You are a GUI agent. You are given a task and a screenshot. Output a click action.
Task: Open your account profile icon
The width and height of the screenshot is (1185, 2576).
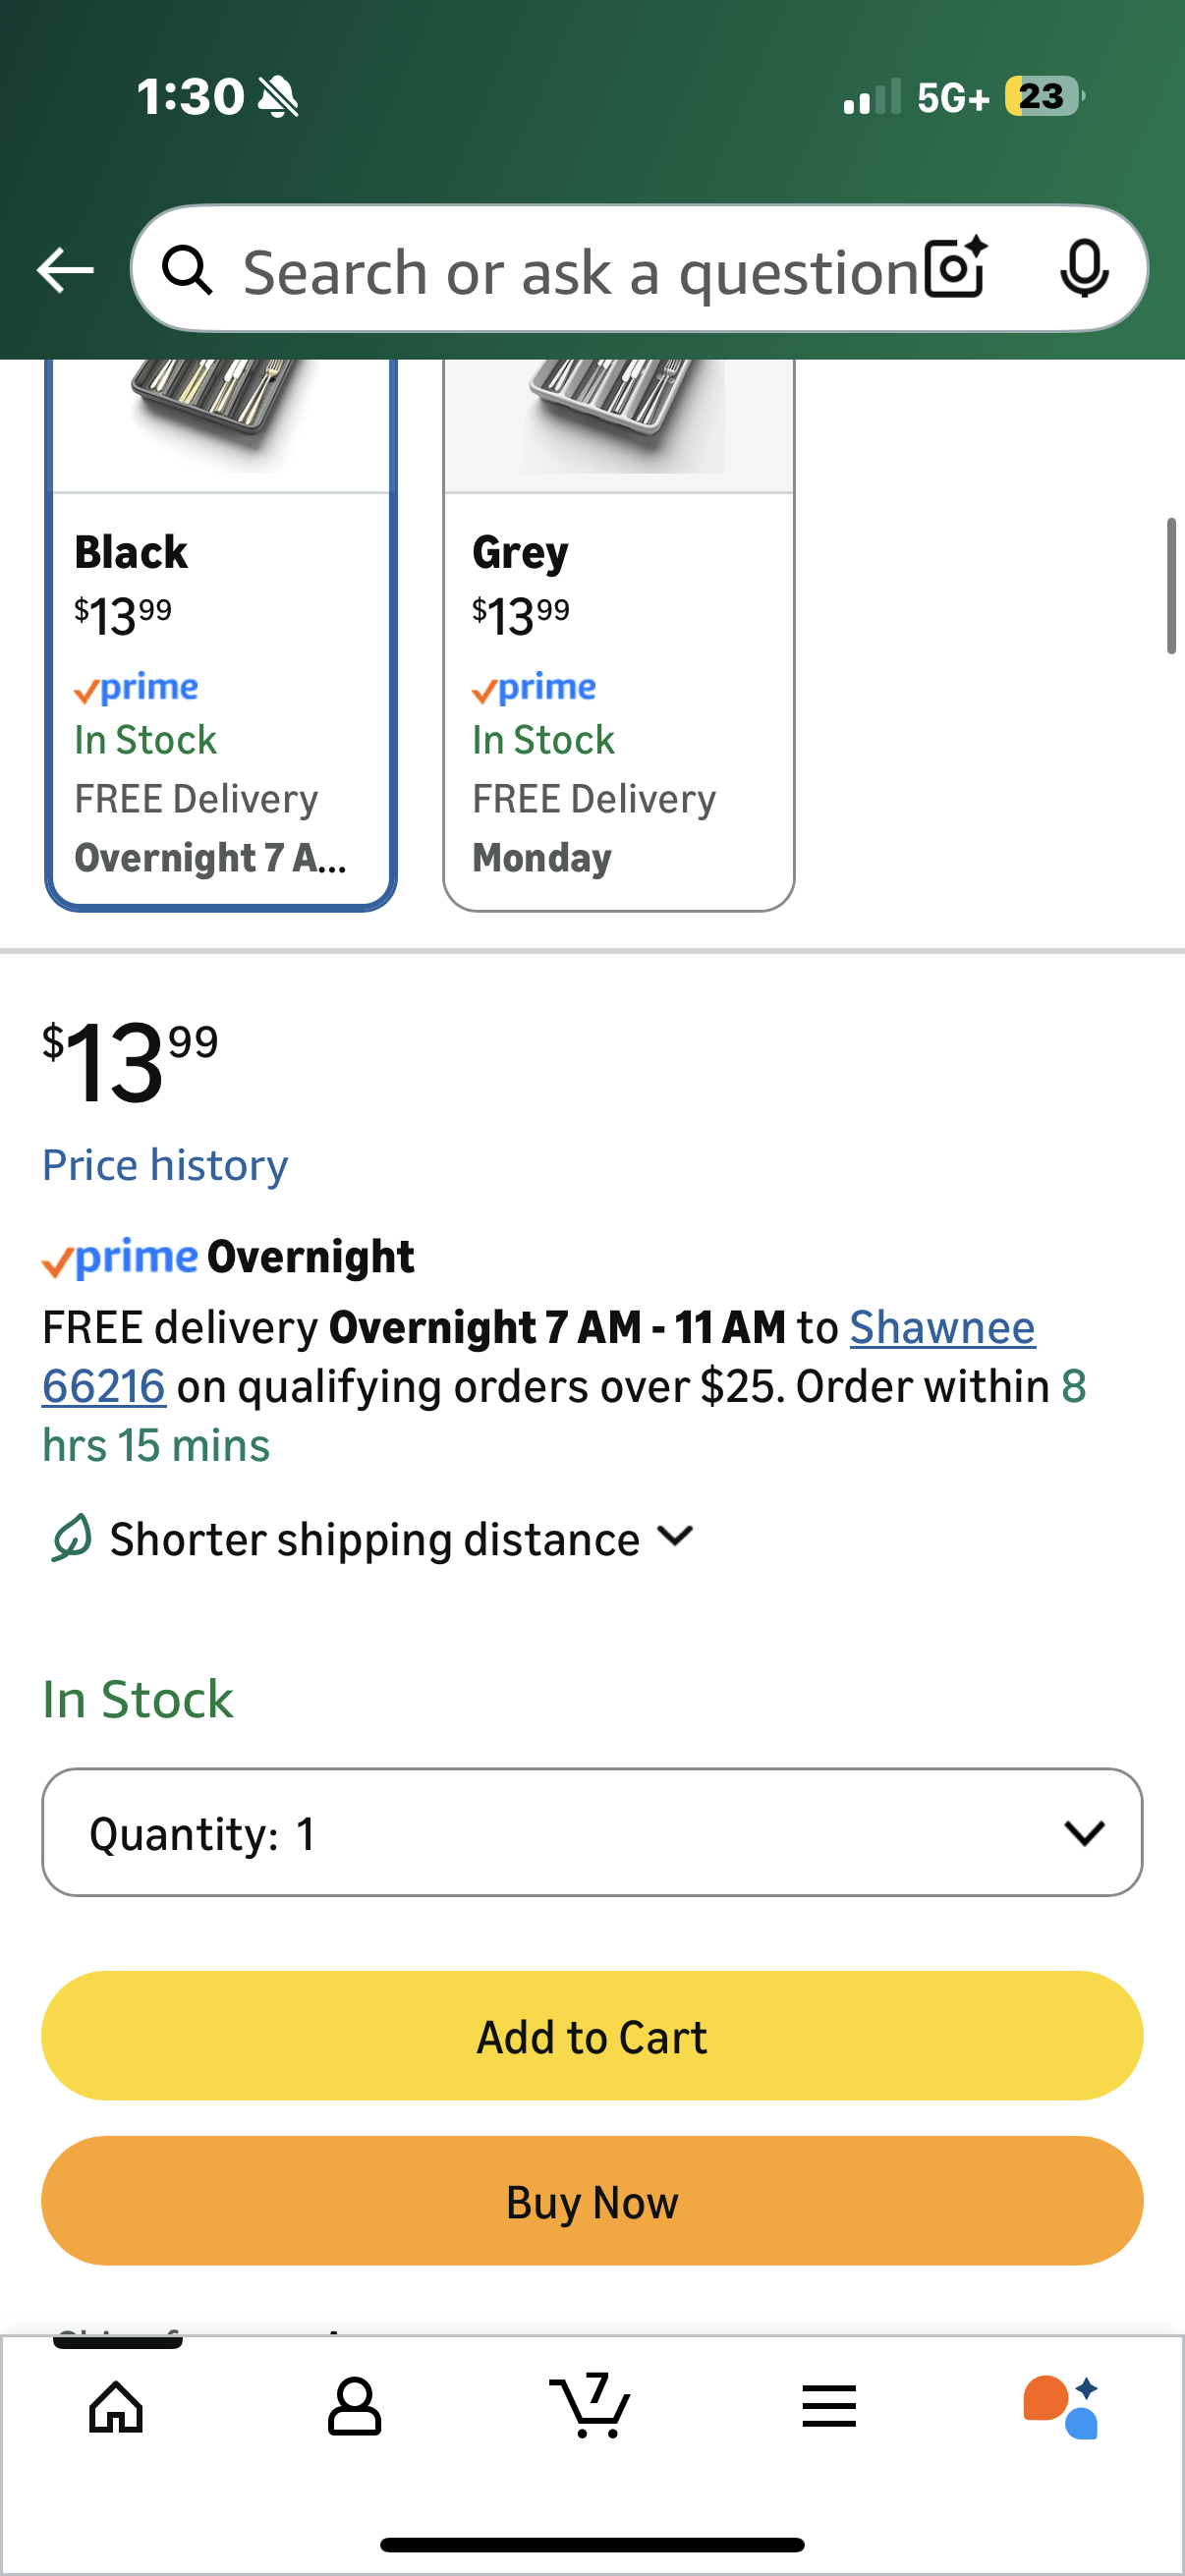(353, 2407)
